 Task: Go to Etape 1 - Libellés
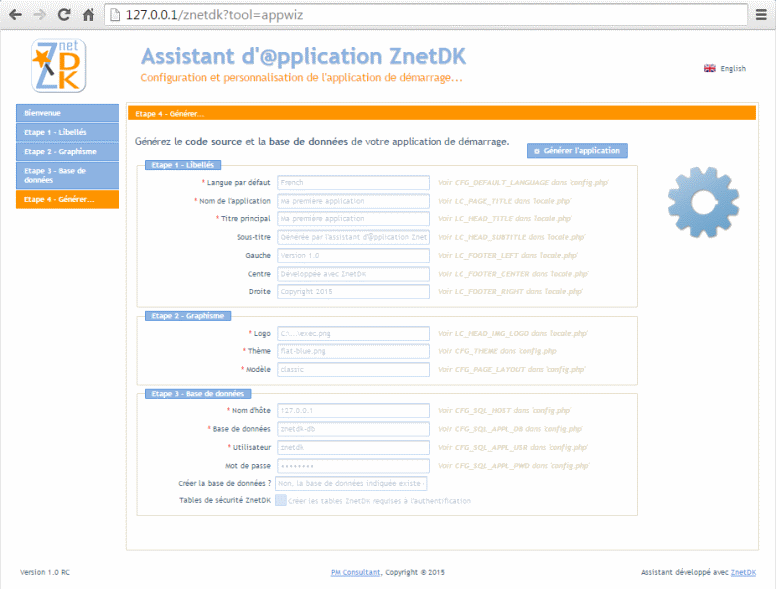point(67,132)
